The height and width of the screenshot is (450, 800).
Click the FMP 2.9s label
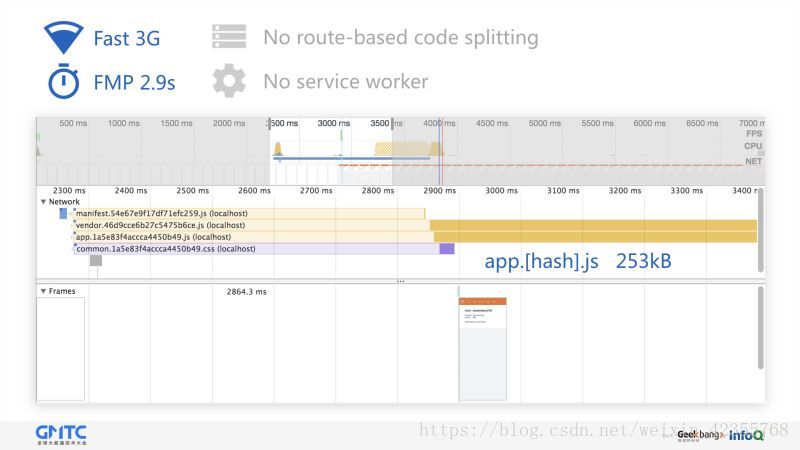[x=134, y=83]
